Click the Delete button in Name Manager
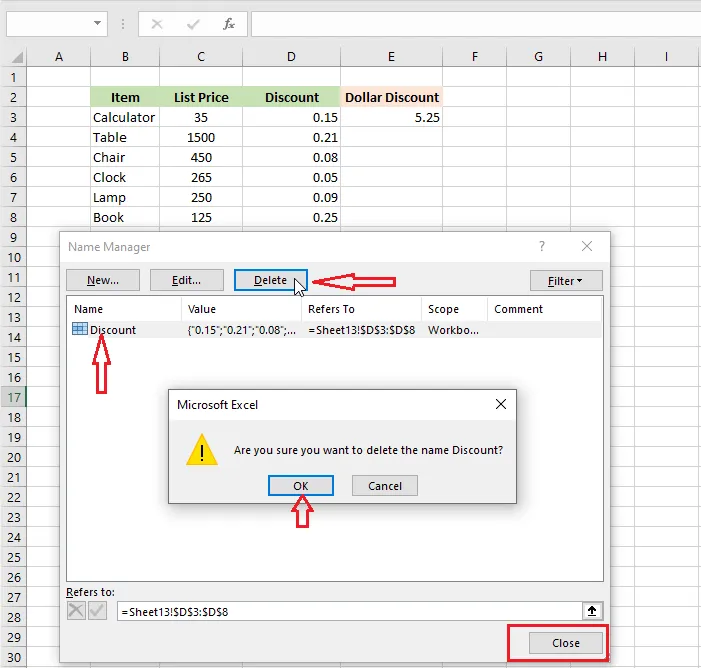701x668 pixels. tap(270, 280)
